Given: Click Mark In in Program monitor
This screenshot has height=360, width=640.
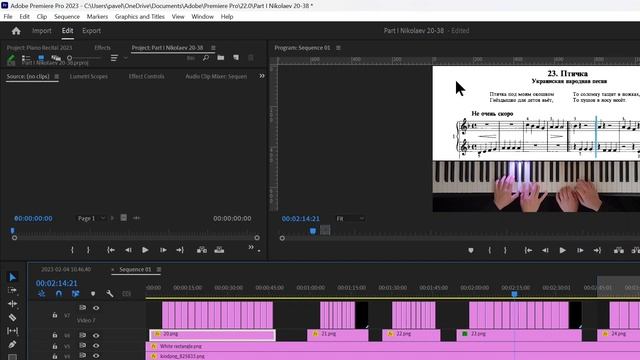Looking at the screenshot, I should point(489,250).
